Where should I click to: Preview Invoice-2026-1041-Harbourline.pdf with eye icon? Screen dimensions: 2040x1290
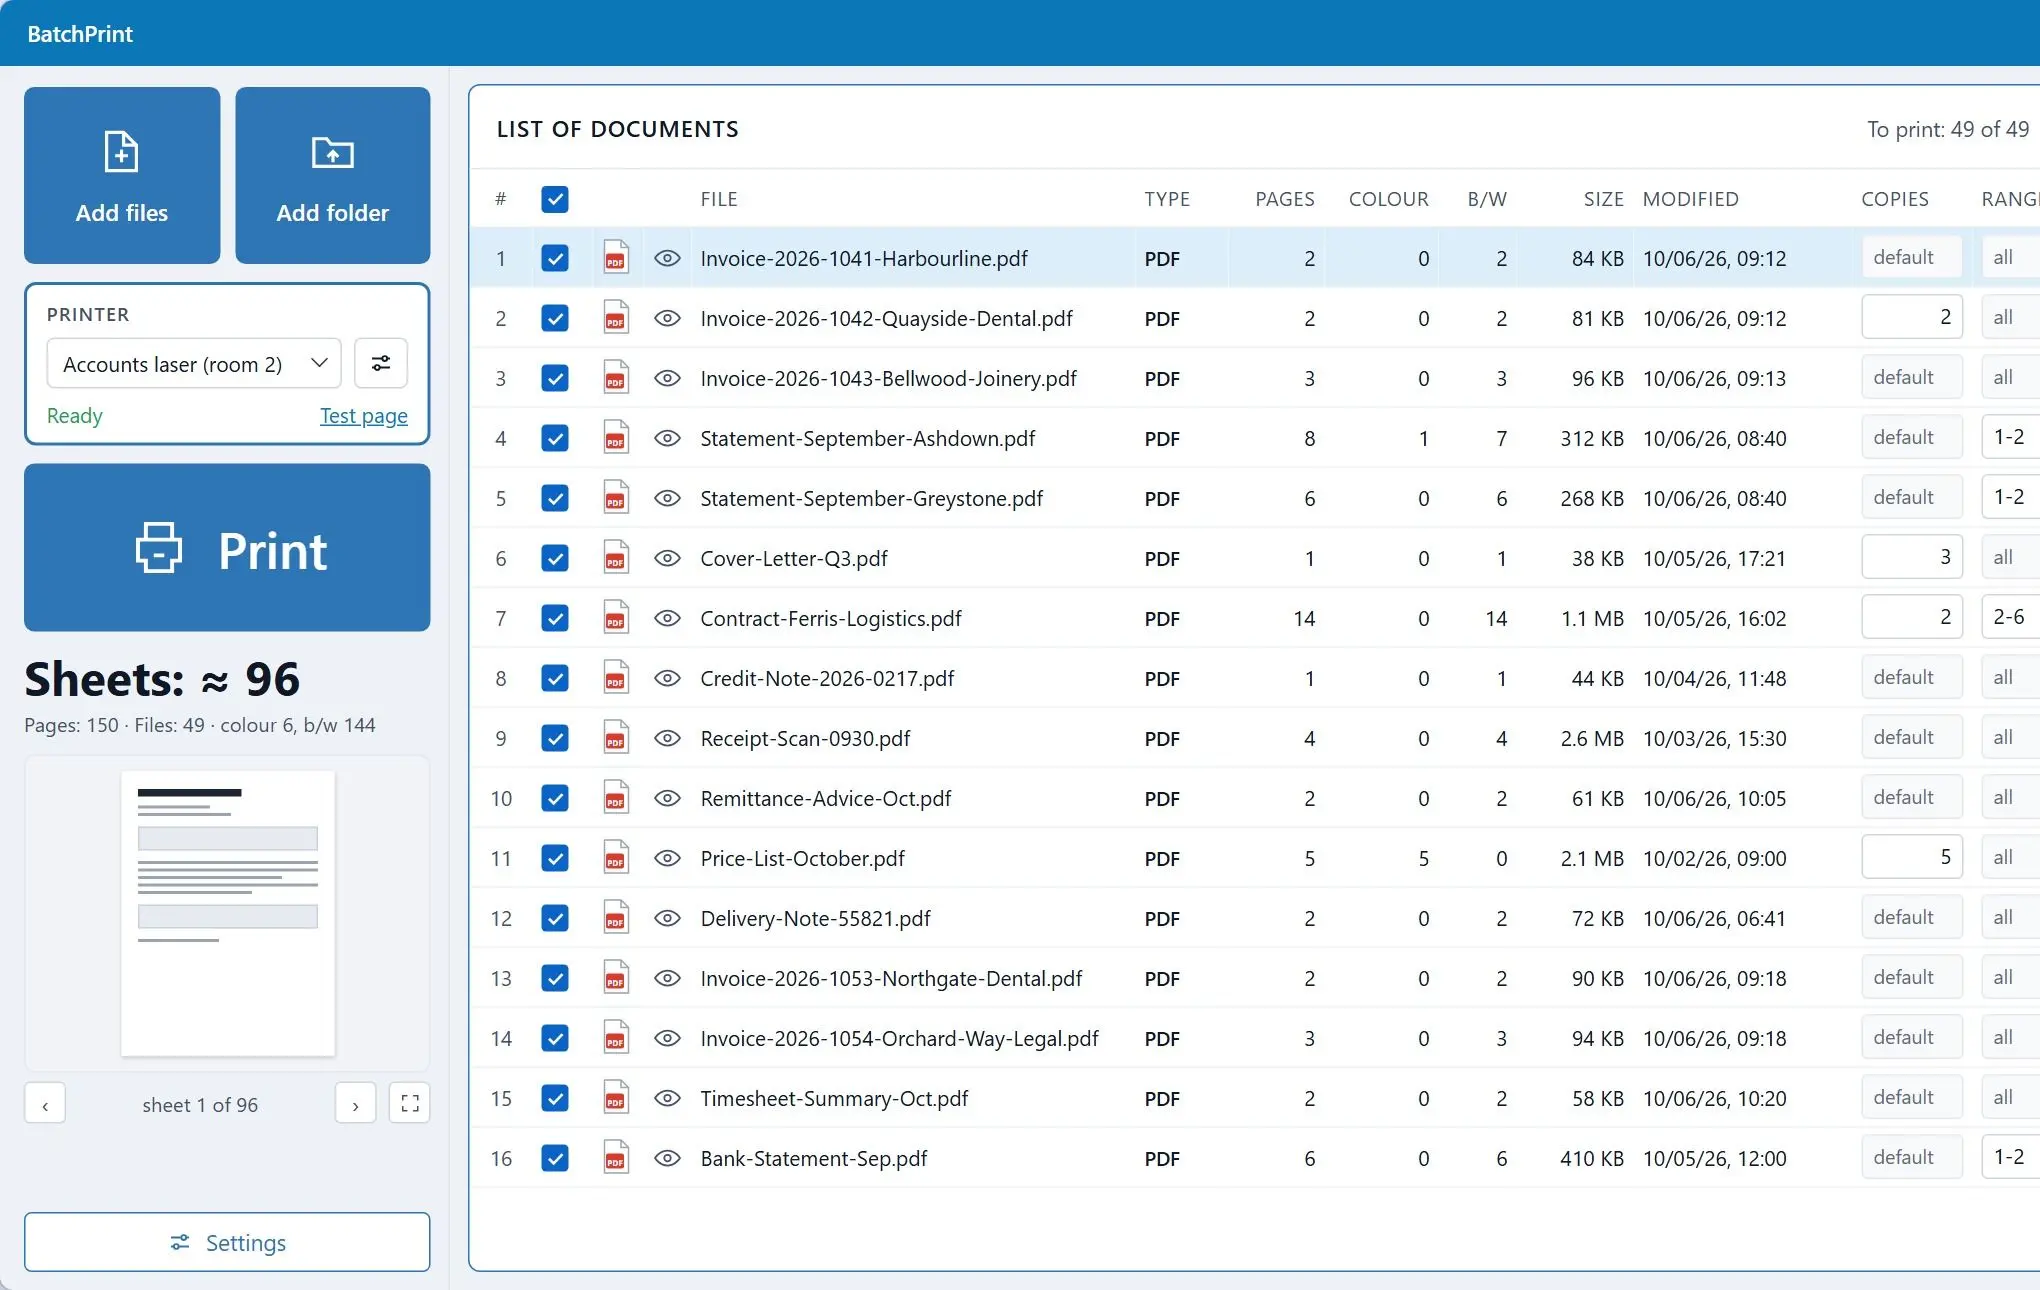tap(667, 258)
